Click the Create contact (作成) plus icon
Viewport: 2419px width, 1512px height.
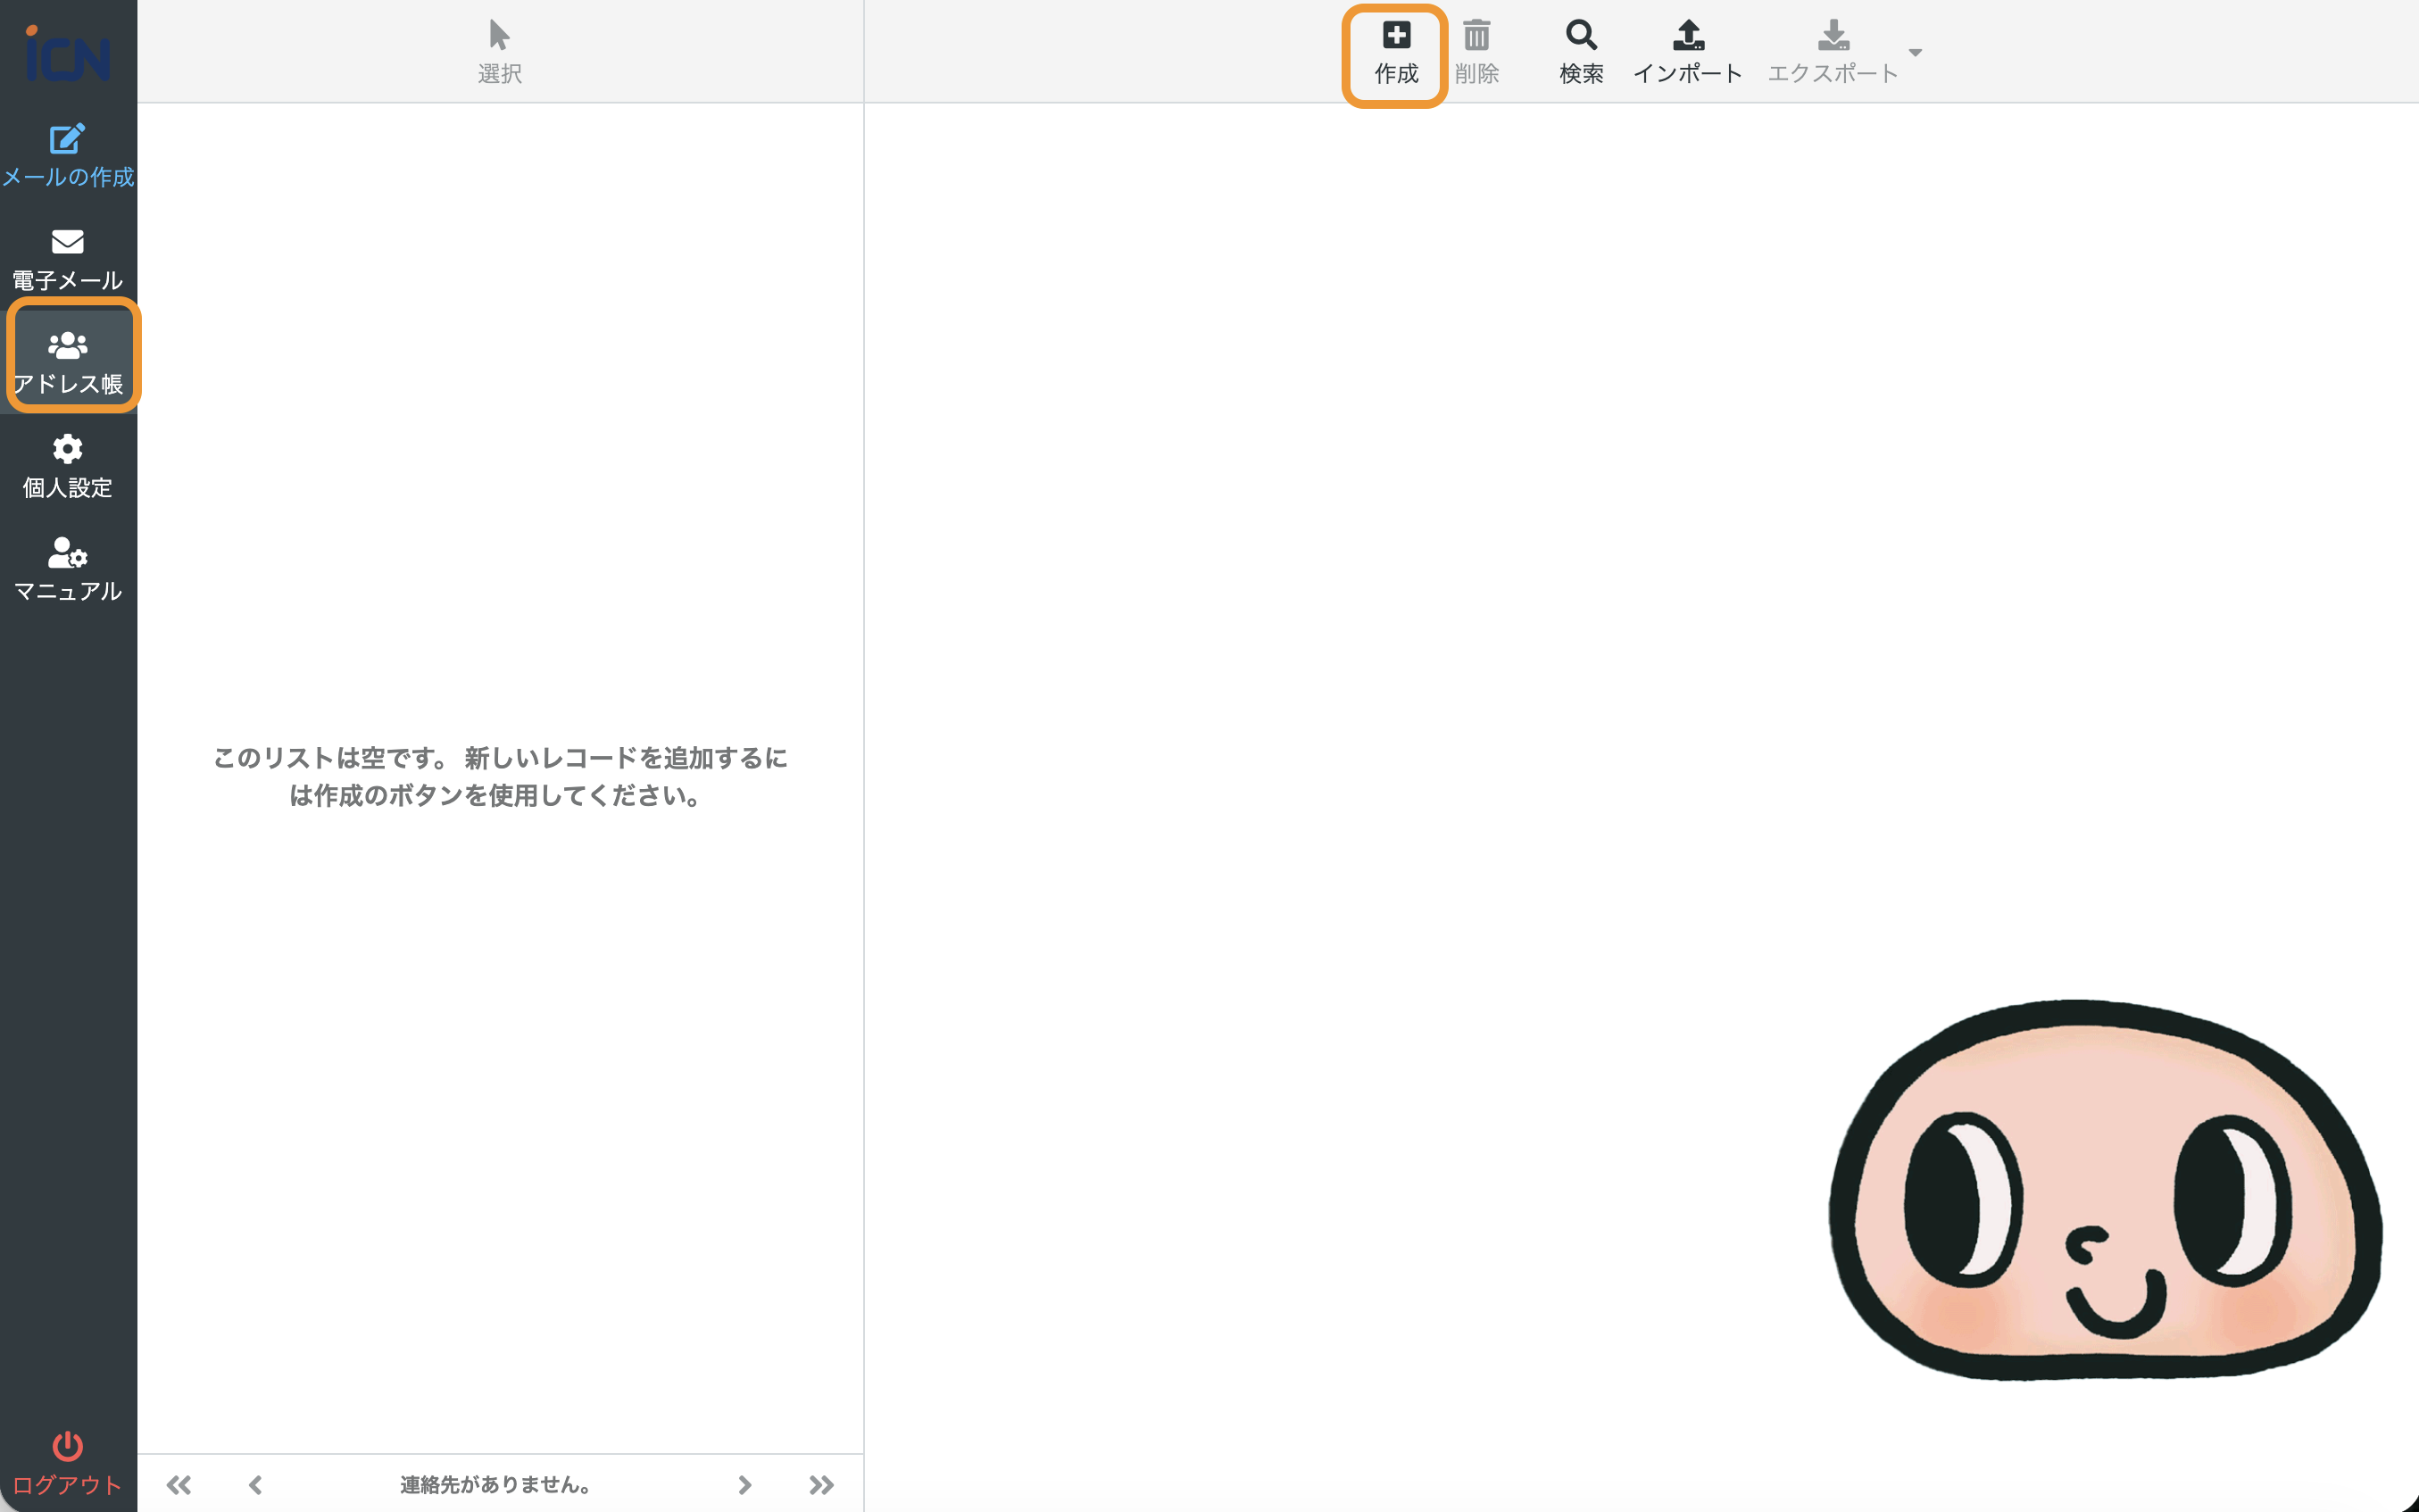(1395, 37)
